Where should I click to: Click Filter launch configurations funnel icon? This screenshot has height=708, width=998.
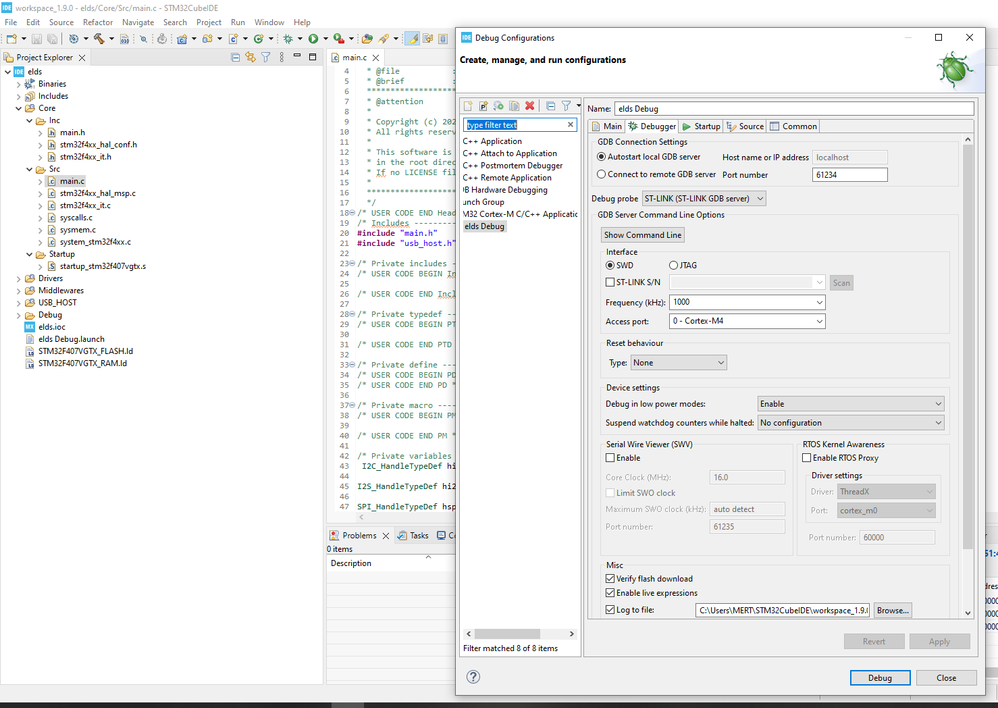click(x=566, y=106)
